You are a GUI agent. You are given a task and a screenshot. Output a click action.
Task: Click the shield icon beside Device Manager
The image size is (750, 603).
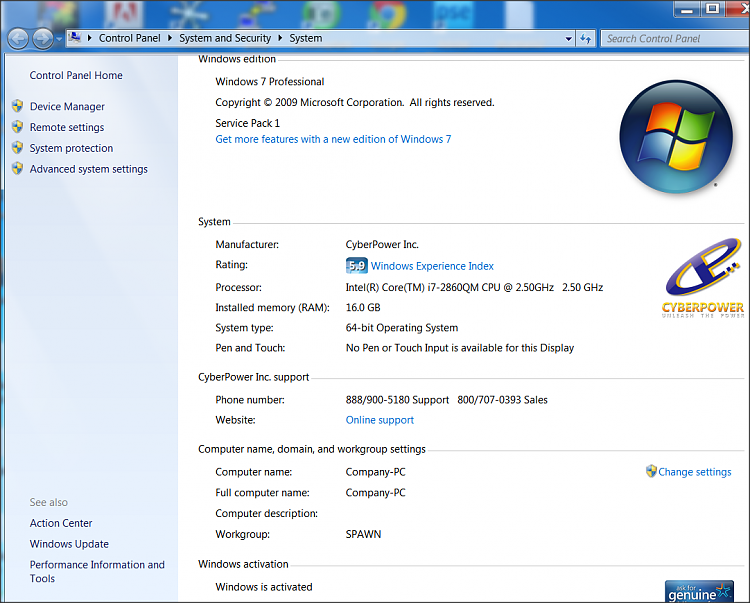[18, 106]
